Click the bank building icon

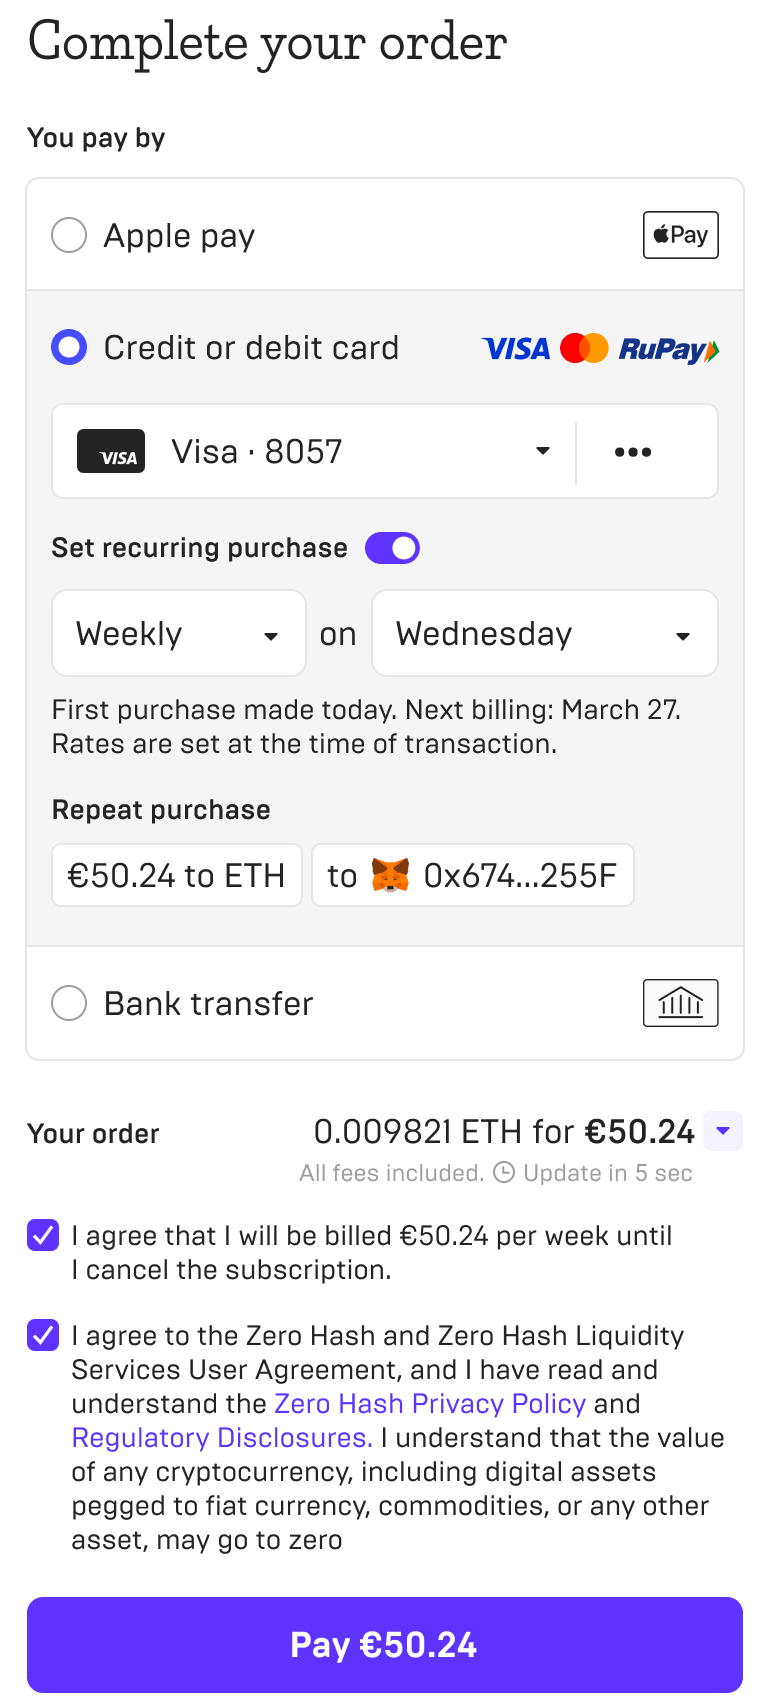pyautogui.click(x=680, y=1003)
